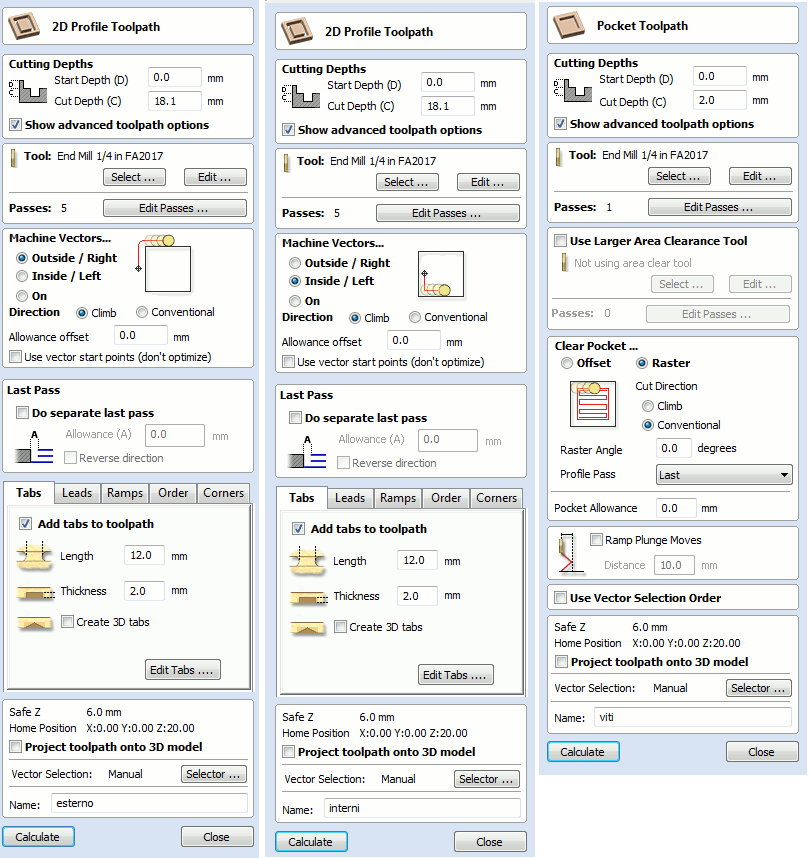Screen dimensions: 810x858
Task: Click the last pass allowance diagram in interni panel
Action: tap(307, 452)
